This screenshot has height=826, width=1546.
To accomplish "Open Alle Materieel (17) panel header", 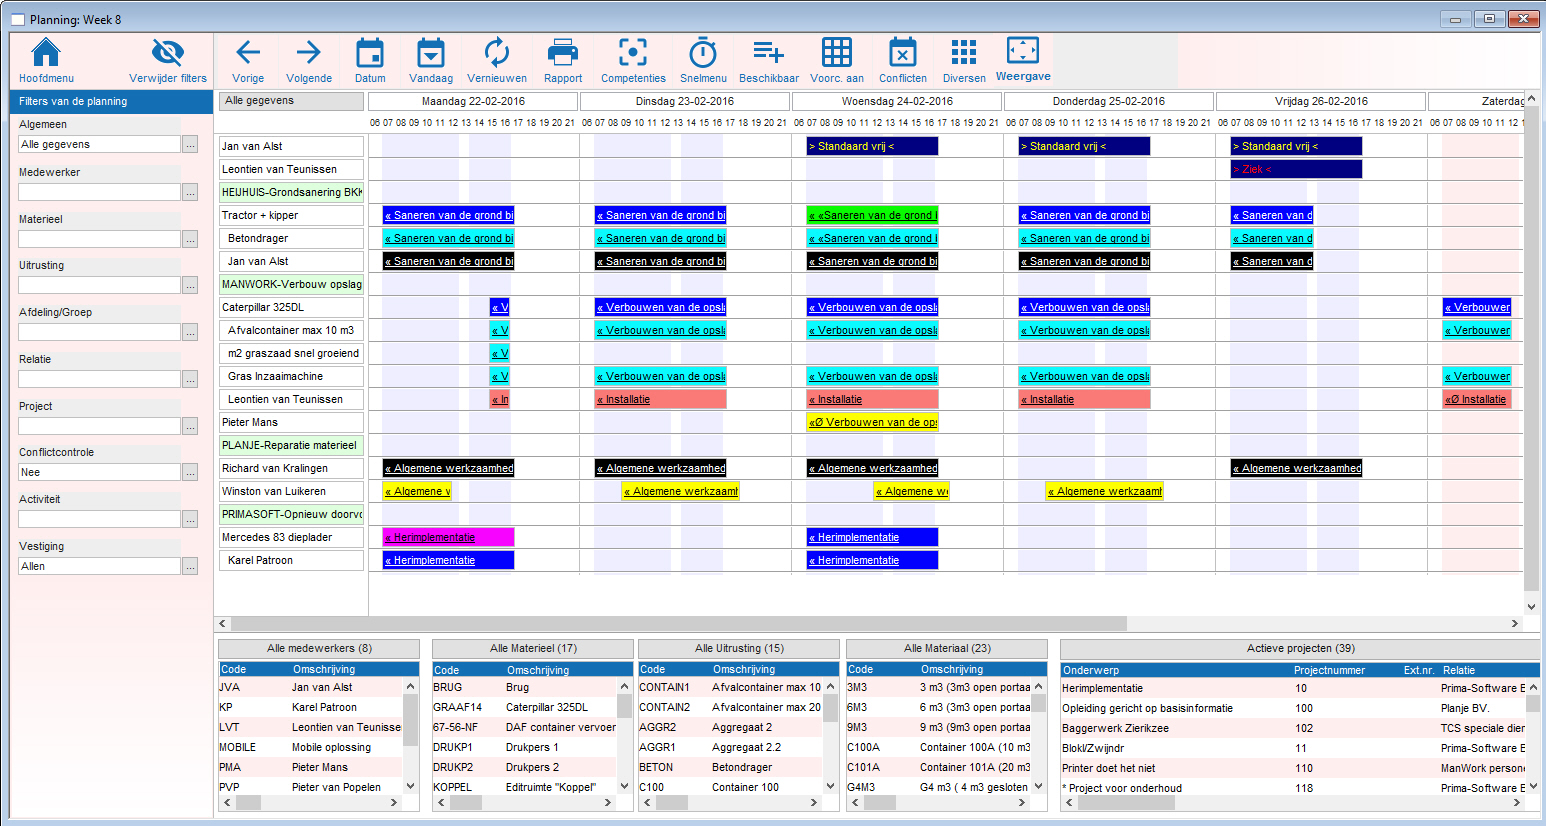I will (533, 648).
